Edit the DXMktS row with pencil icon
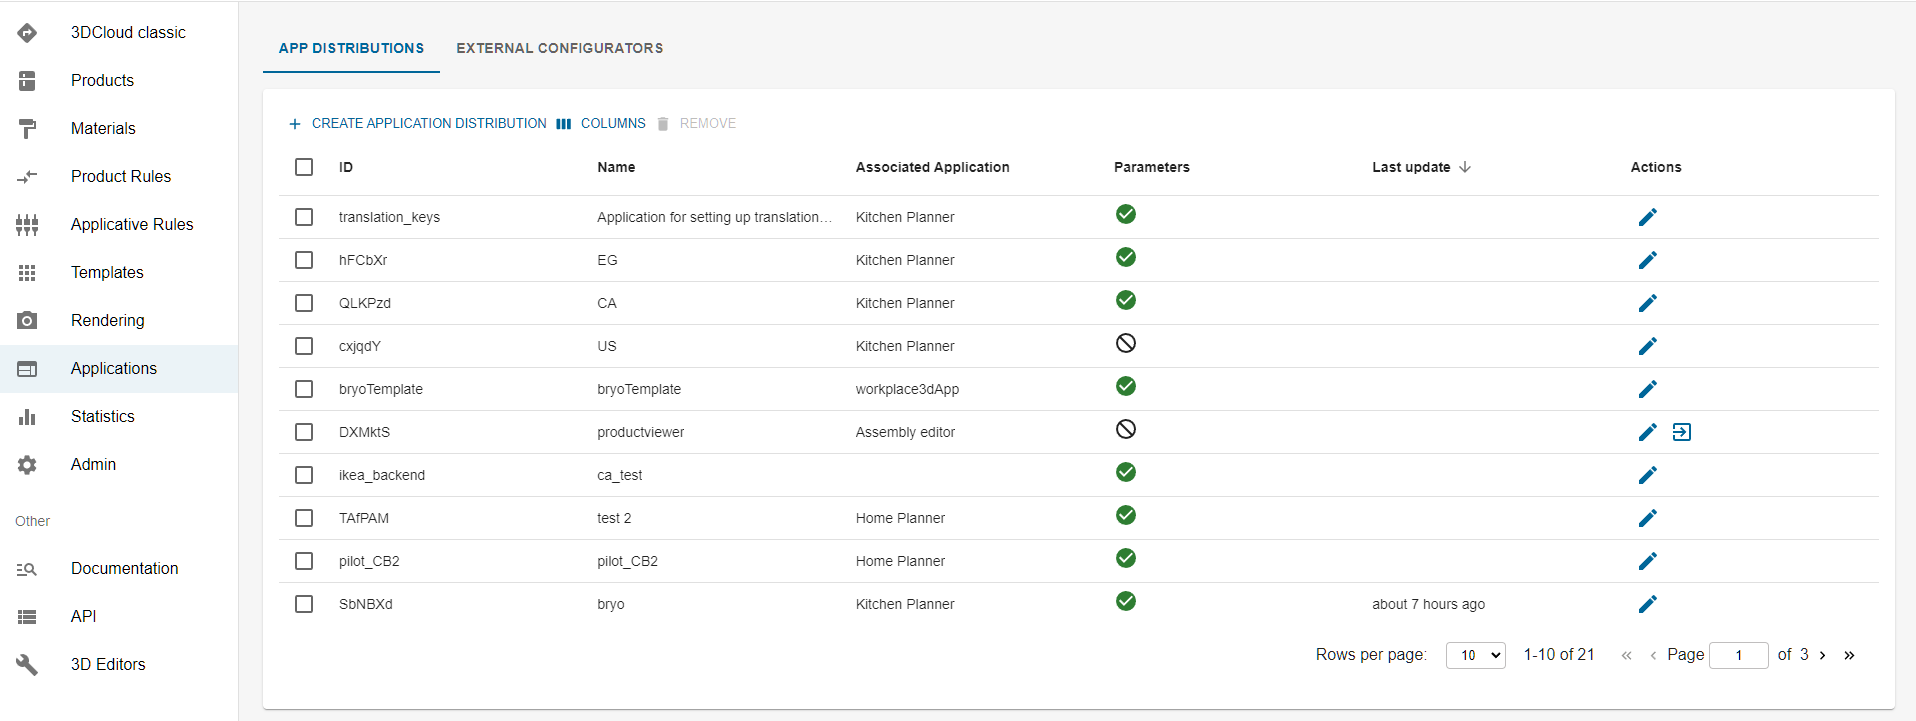1916x721 pixels. point(1648,432)
